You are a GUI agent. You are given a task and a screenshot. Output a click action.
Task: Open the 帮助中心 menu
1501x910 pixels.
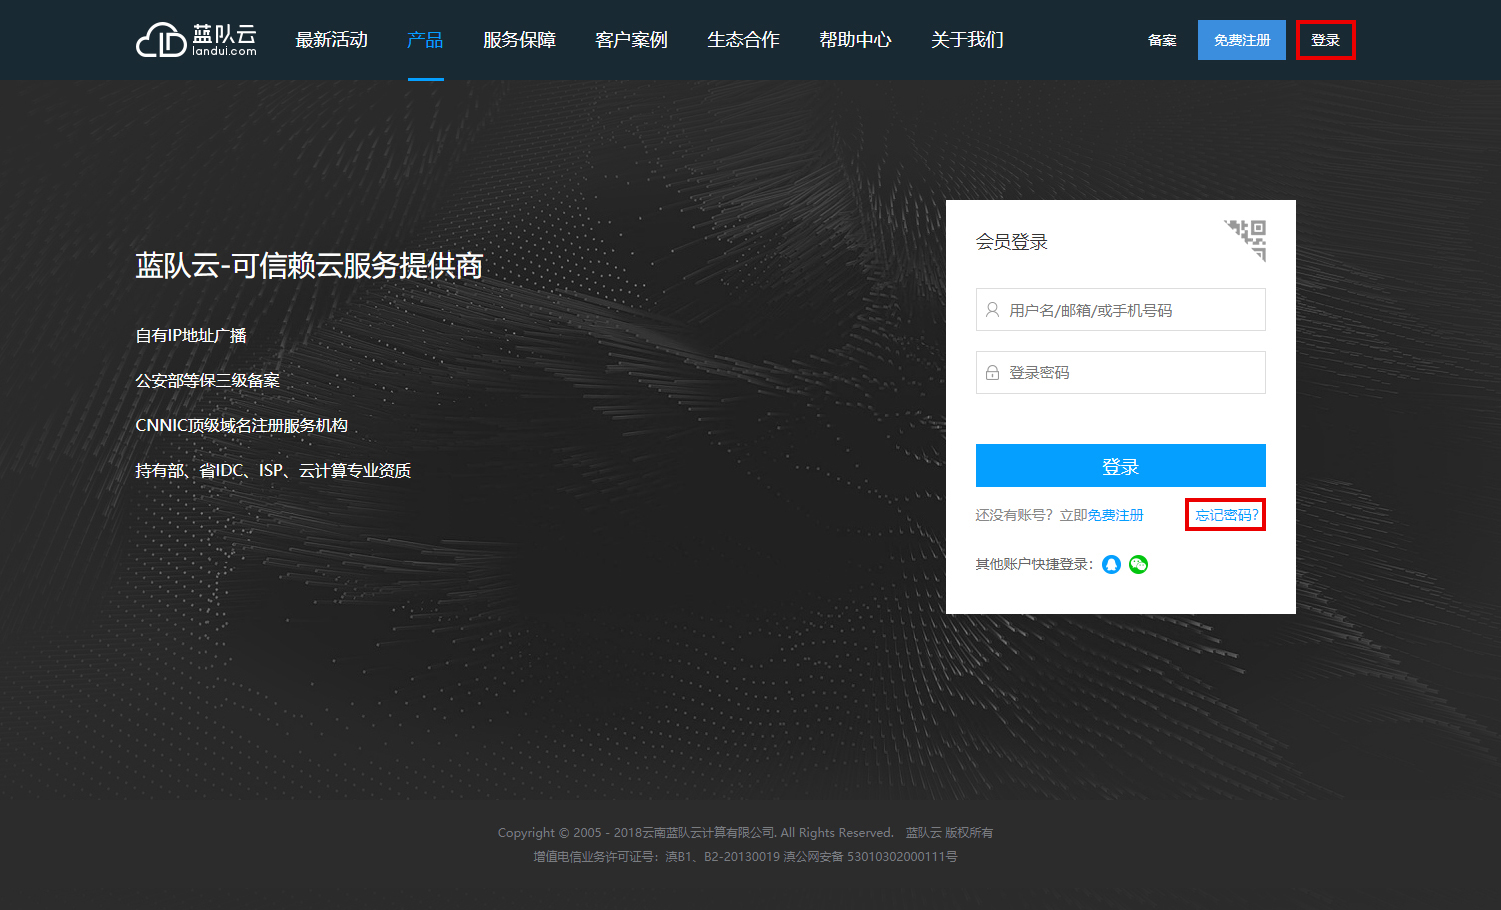pos(855,40)
